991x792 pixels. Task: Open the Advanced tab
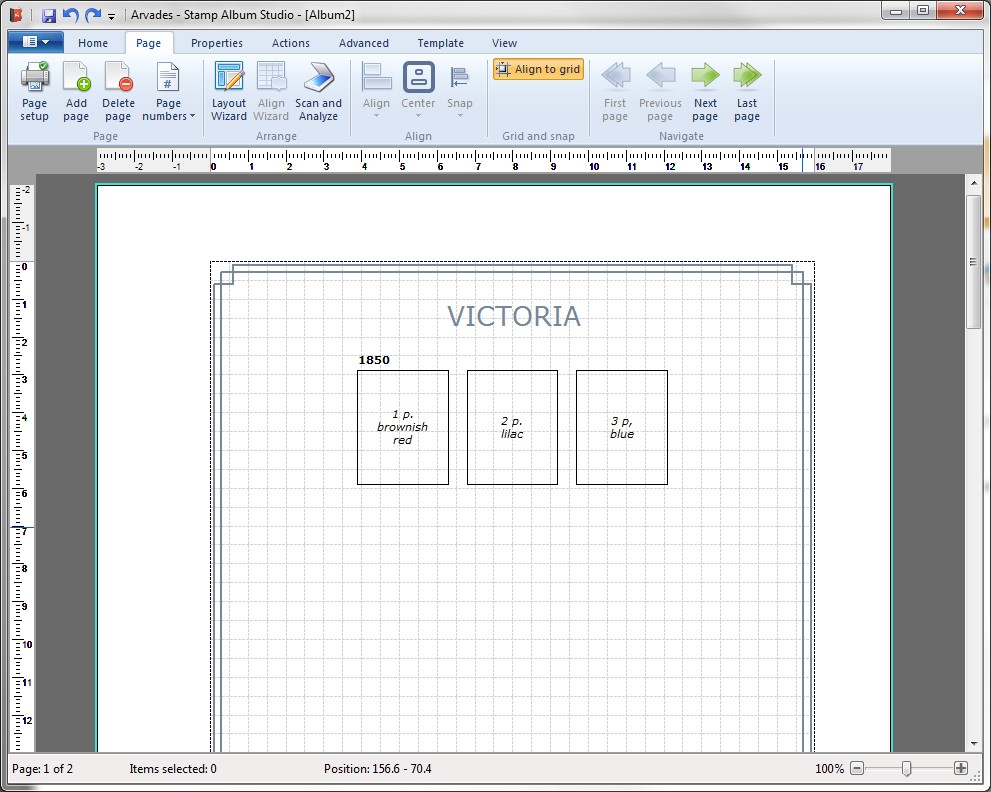[363, 43]
